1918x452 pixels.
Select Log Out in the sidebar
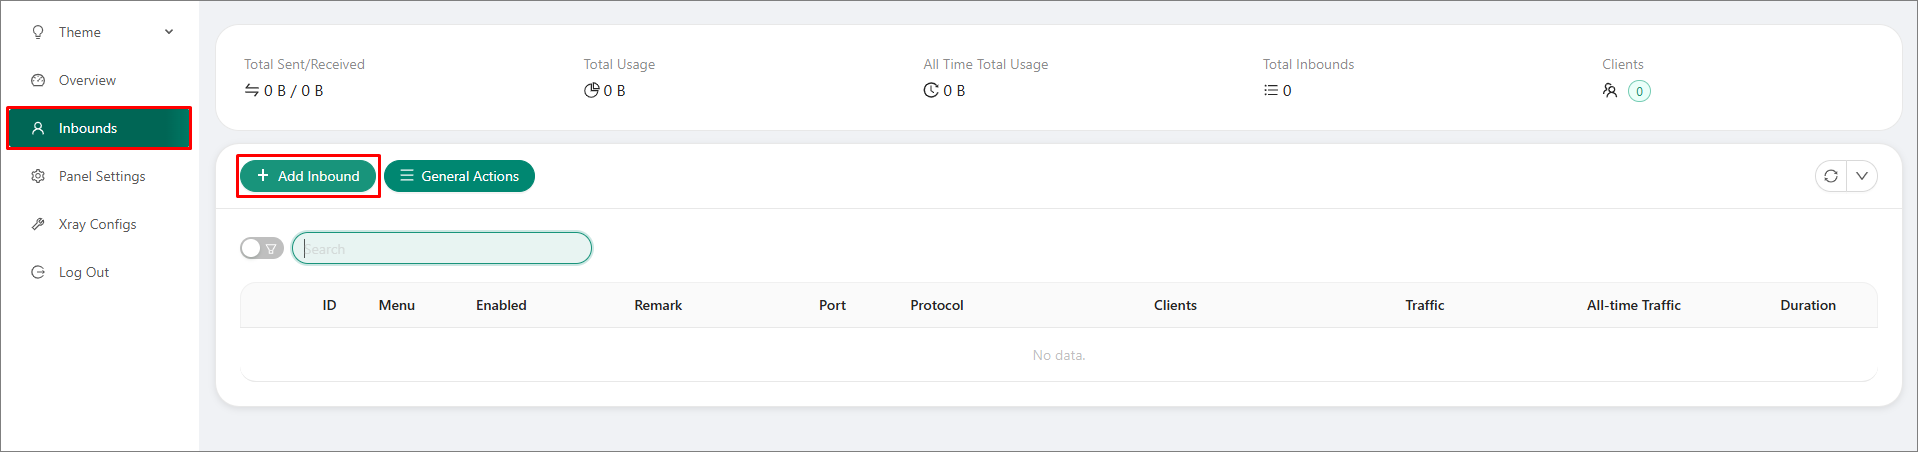coord(84,272)
